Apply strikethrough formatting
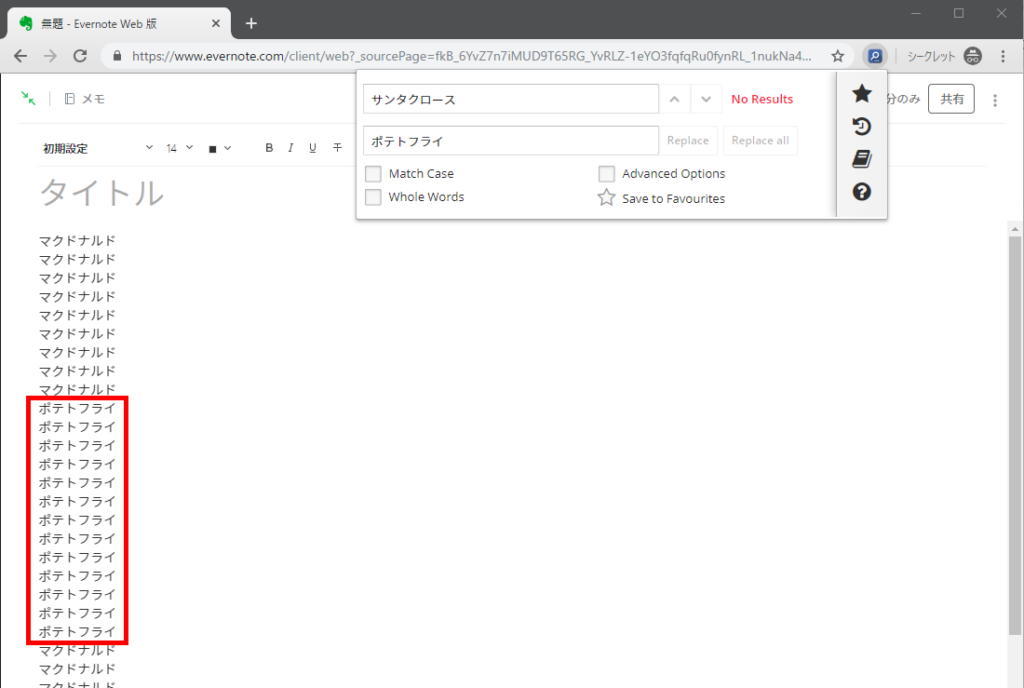1024x688 pixels. click(x=337, y=148)
